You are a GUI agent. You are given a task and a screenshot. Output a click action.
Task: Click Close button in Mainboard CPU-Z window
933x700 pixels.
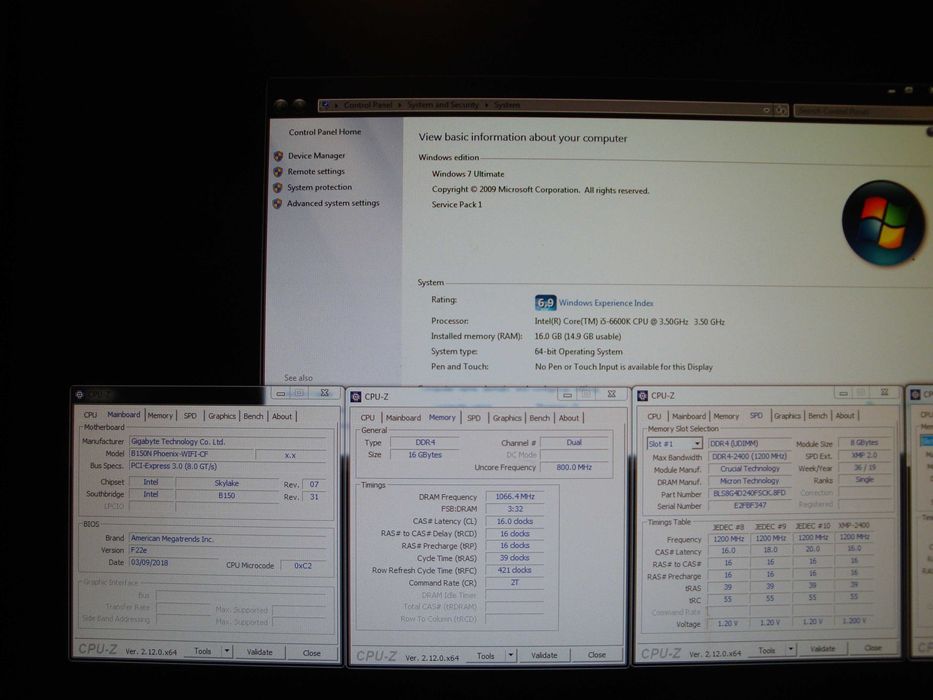tap(311, 653)
